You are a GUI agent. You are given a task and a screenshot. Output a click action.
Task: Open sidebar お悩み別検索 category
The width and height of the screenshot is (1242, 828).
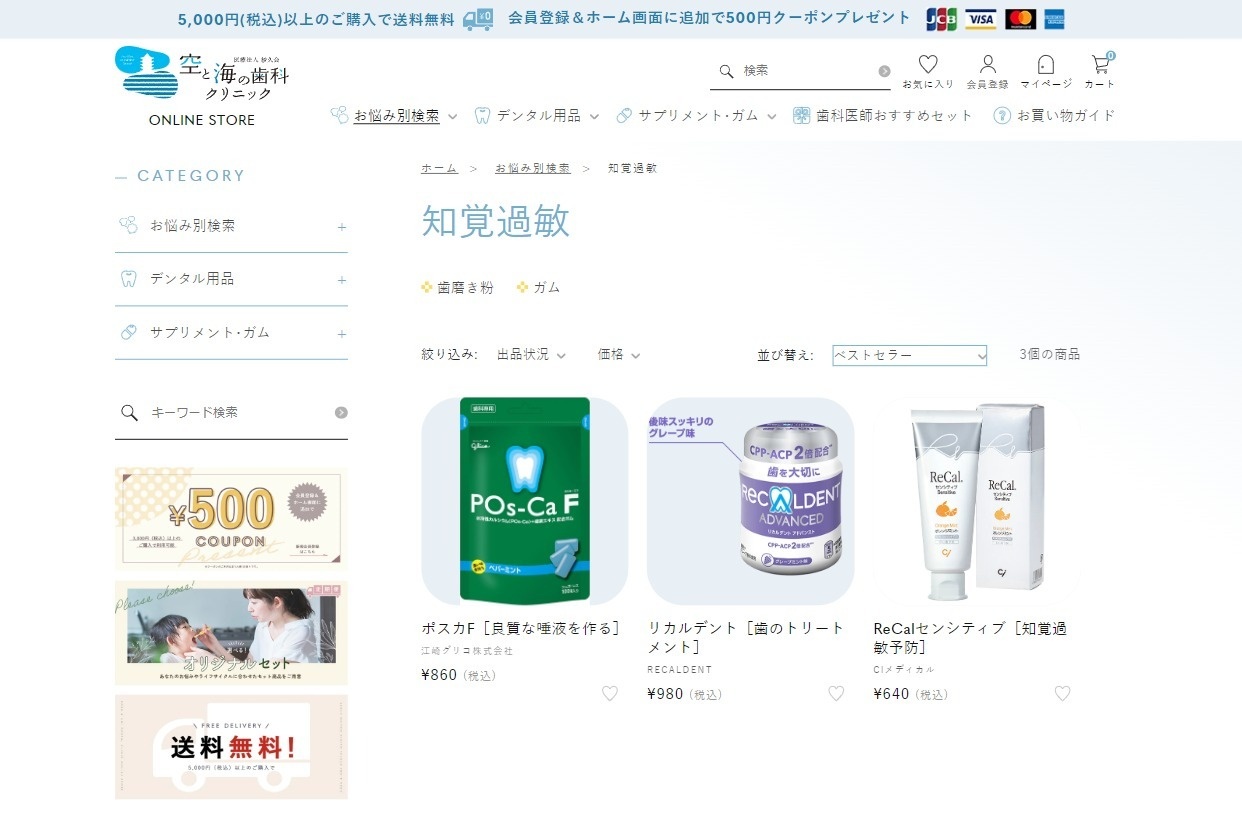tap(193, 225)
